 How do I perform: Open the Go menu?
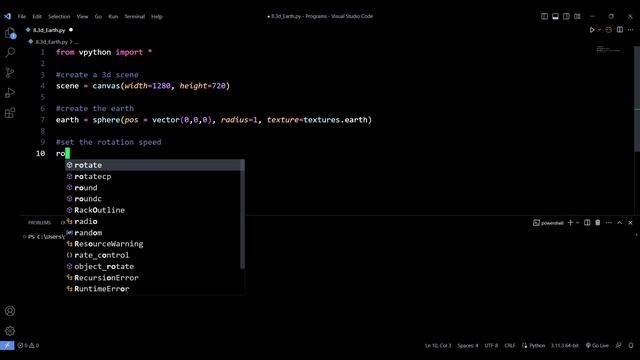(x=98, y=17)
